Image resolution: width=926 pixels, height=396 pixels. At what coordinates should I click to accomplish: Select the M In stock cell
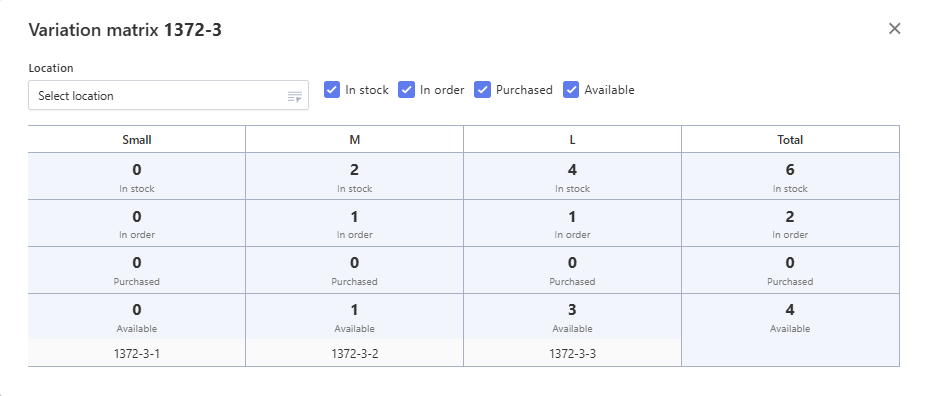pyautogui.click(x=354, y=176)
